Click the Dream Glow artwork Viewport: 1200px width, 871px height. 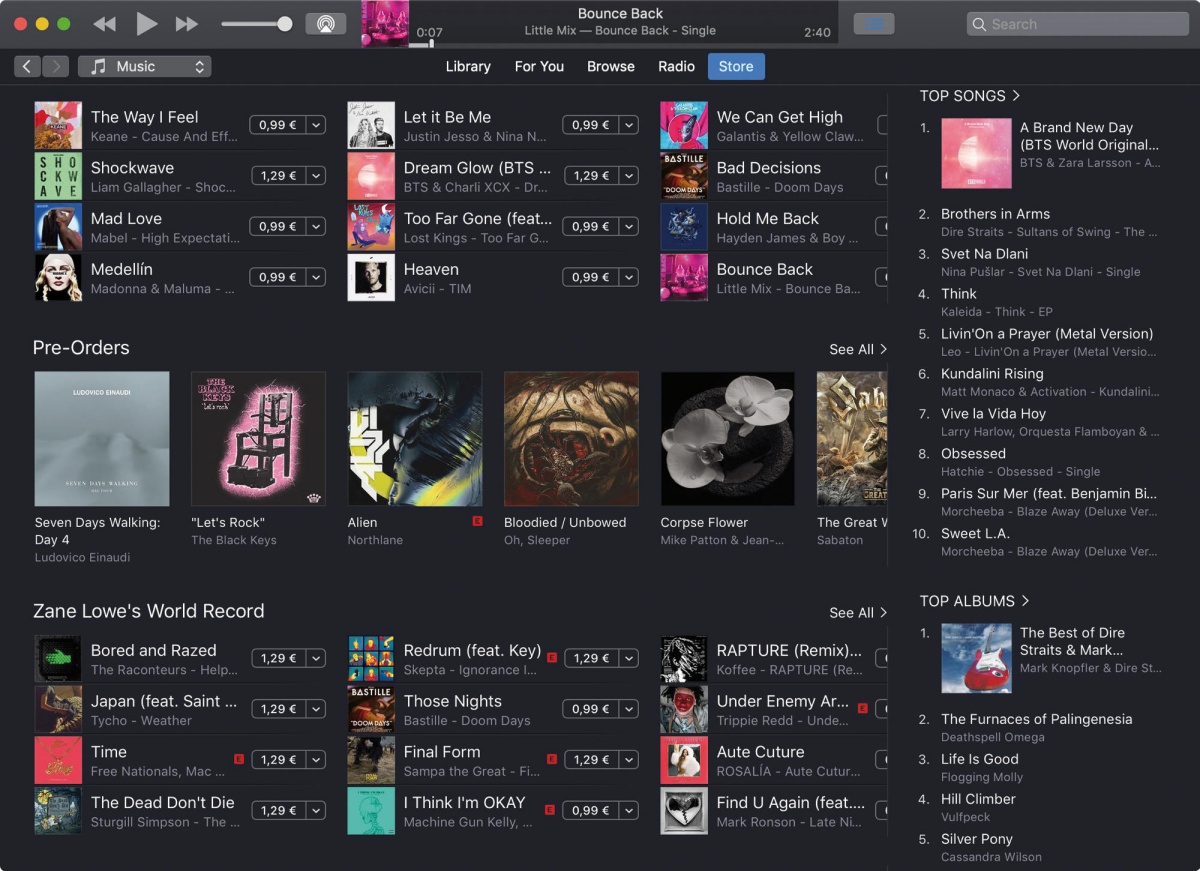pos(371,176)
